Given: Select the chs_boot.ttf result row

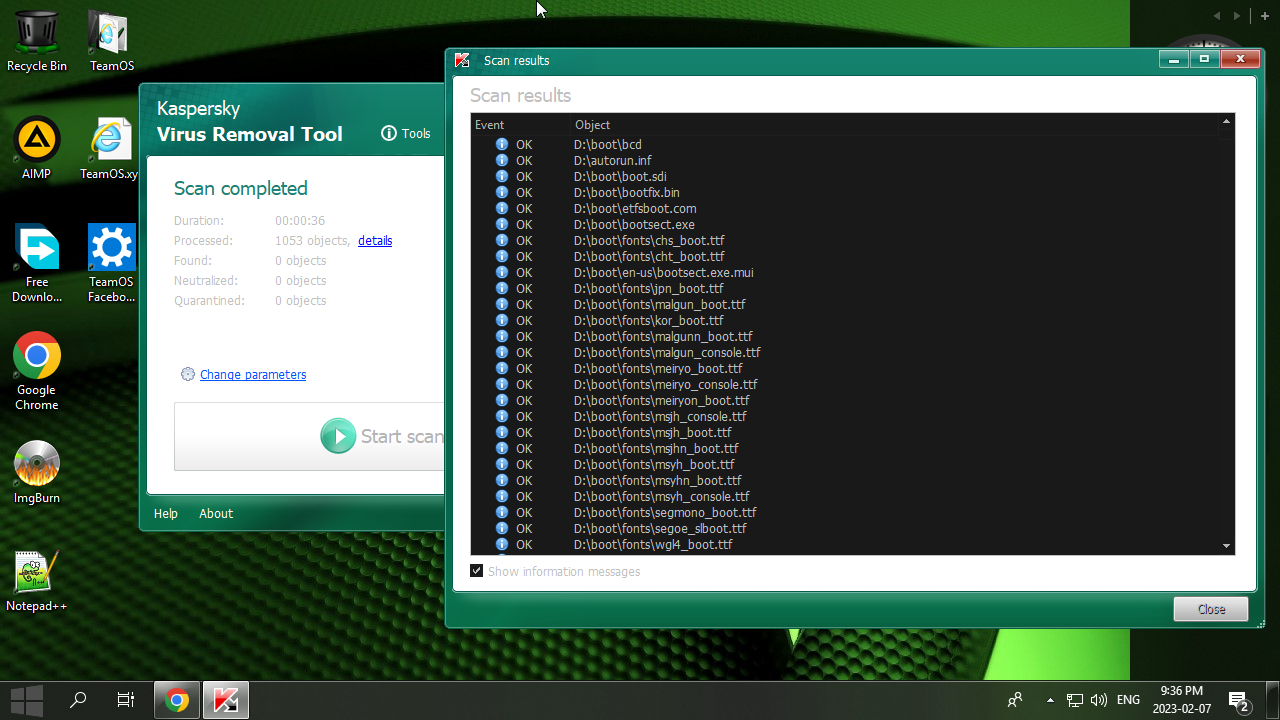Looking at the screenshot, I should tap(846, 240).
